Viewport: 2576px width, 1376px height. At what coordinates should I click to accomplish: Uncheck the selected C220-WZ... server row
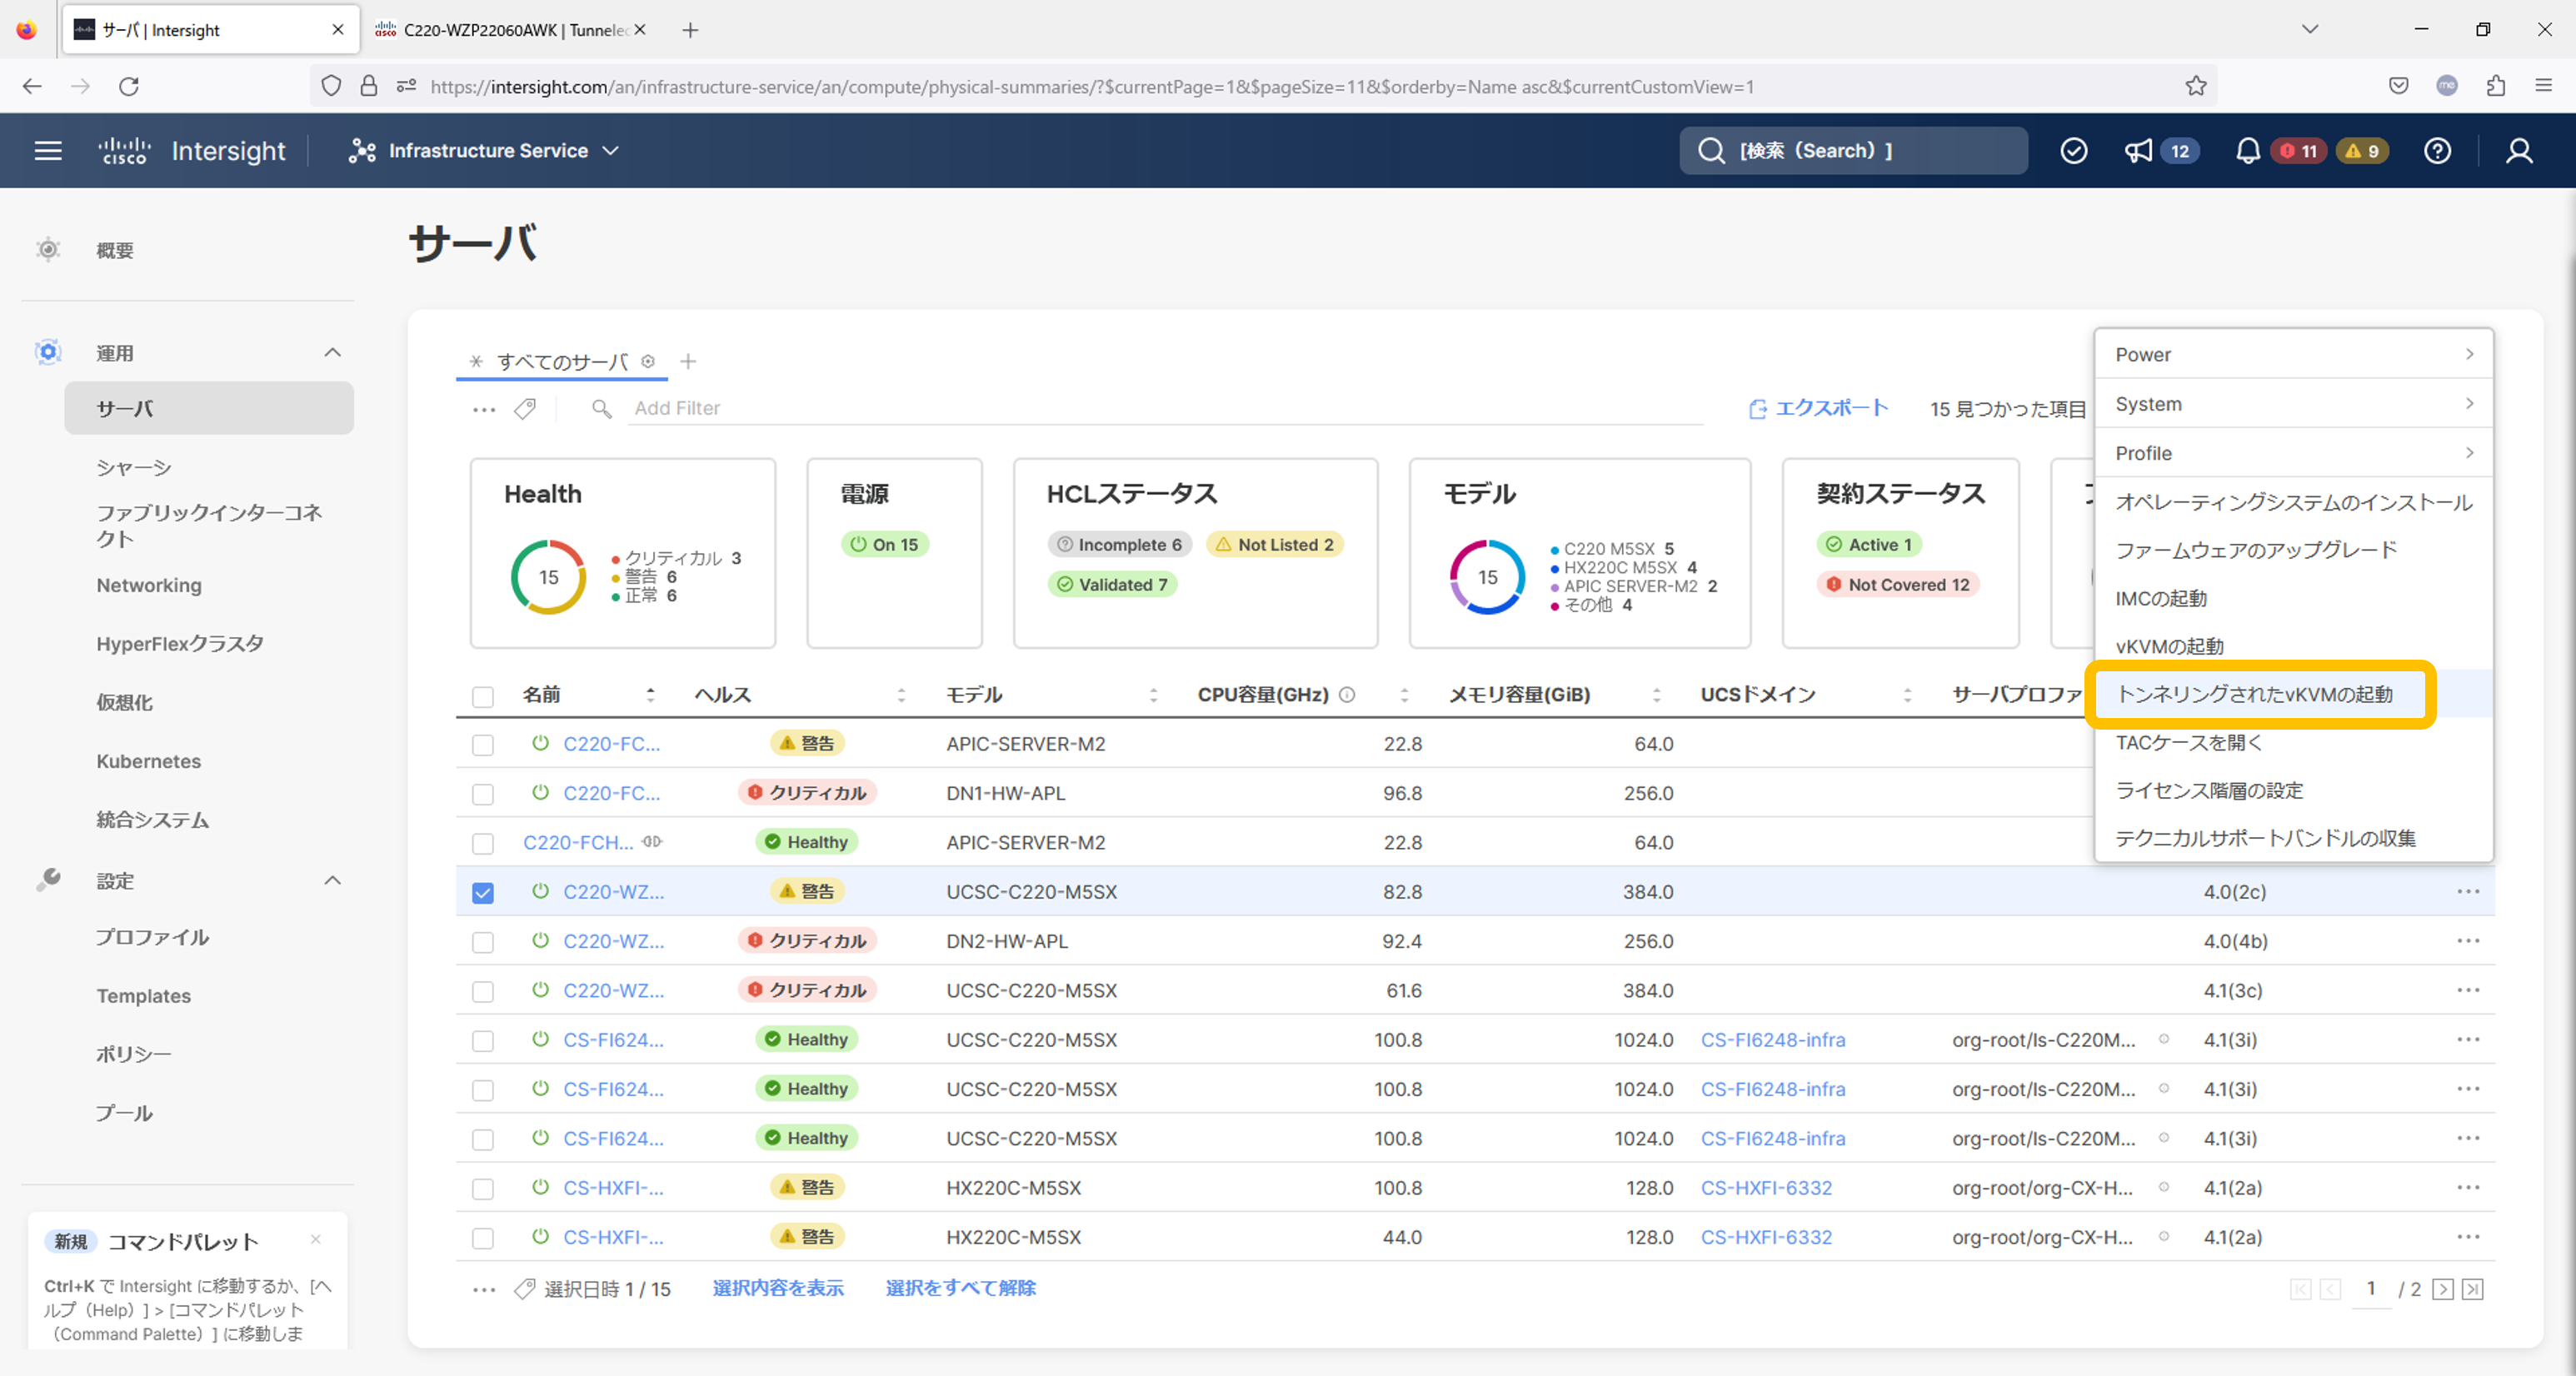tap(483, 892)
